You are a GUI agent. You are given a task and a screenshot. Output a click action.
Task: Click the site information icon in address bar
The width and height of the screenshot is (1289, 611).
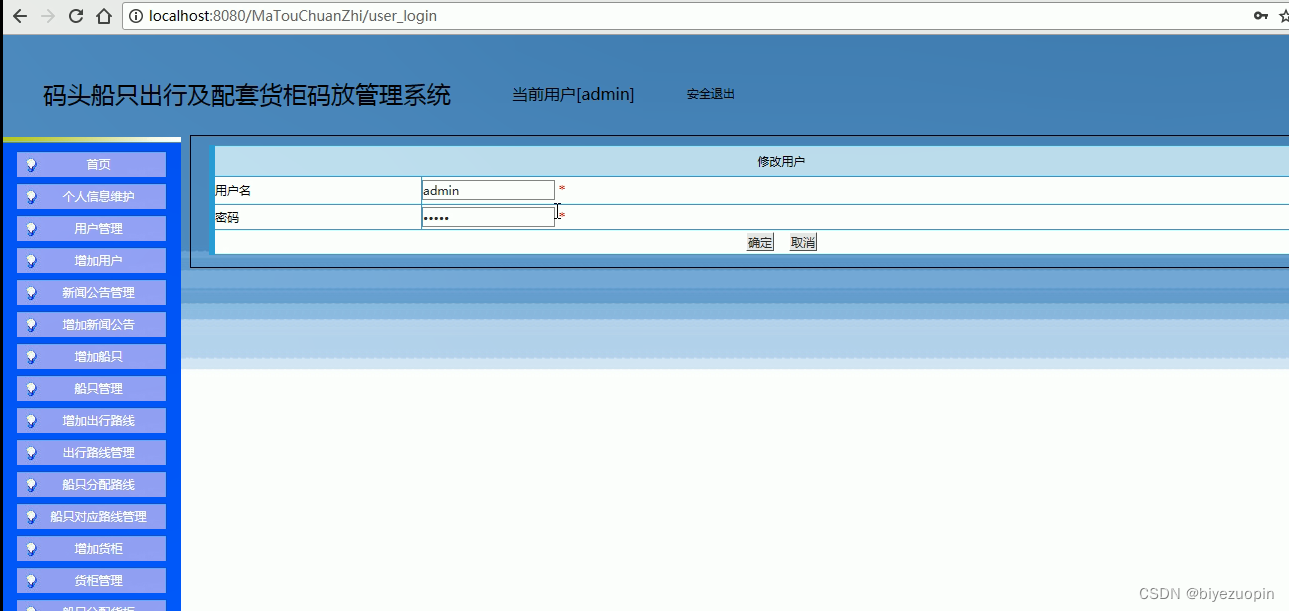135,15
